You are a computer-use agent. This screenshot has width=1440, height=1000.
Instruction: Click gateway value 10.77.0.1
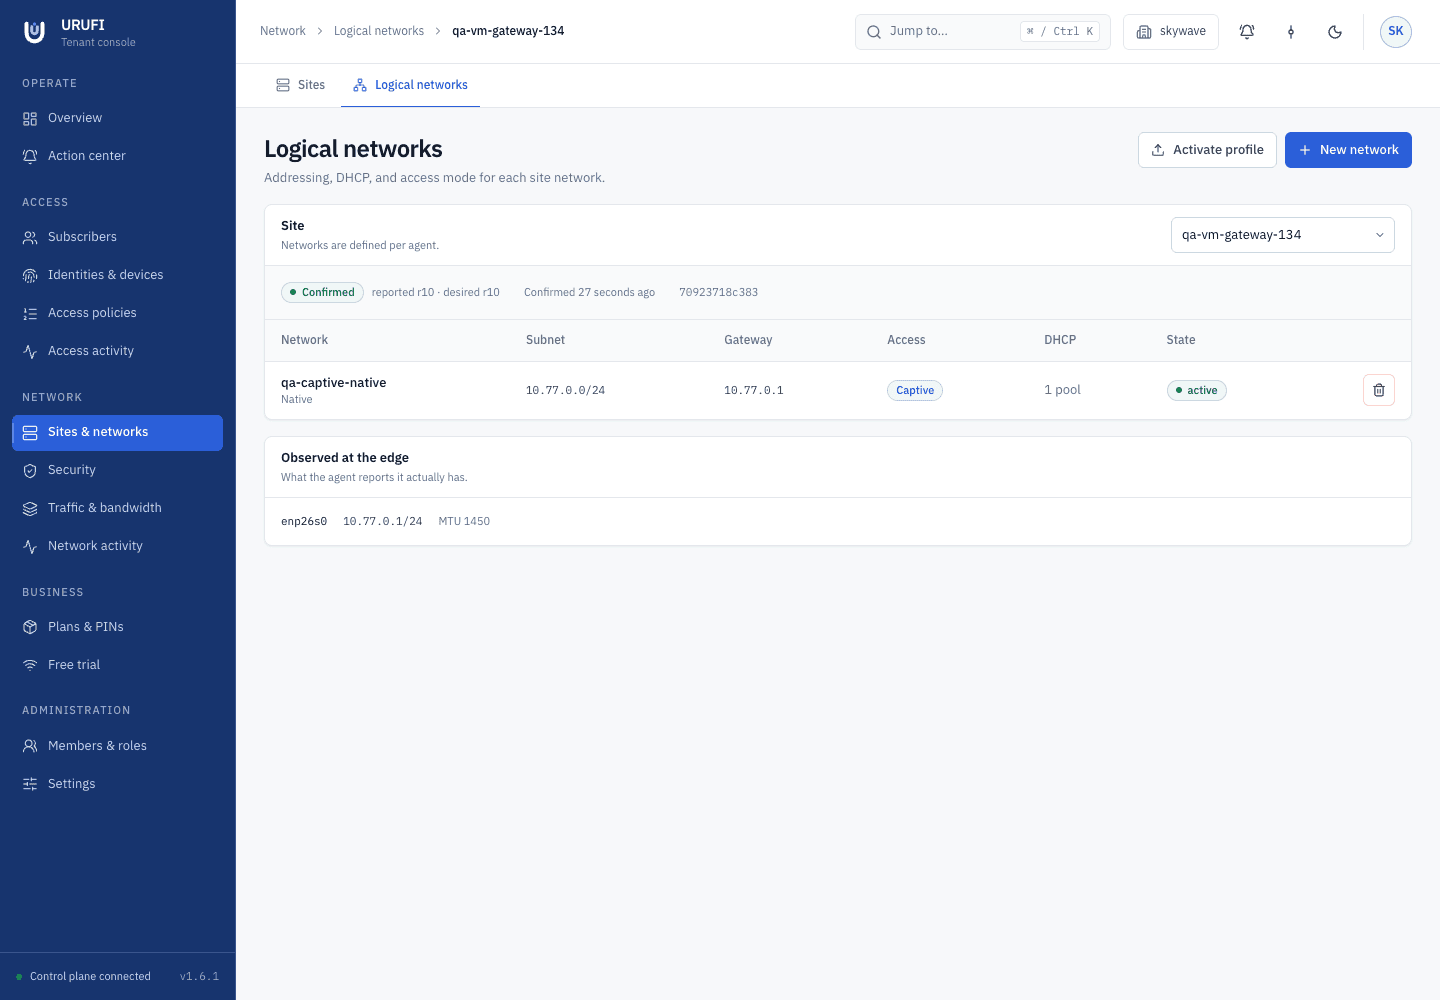click(x=754, y=390)
